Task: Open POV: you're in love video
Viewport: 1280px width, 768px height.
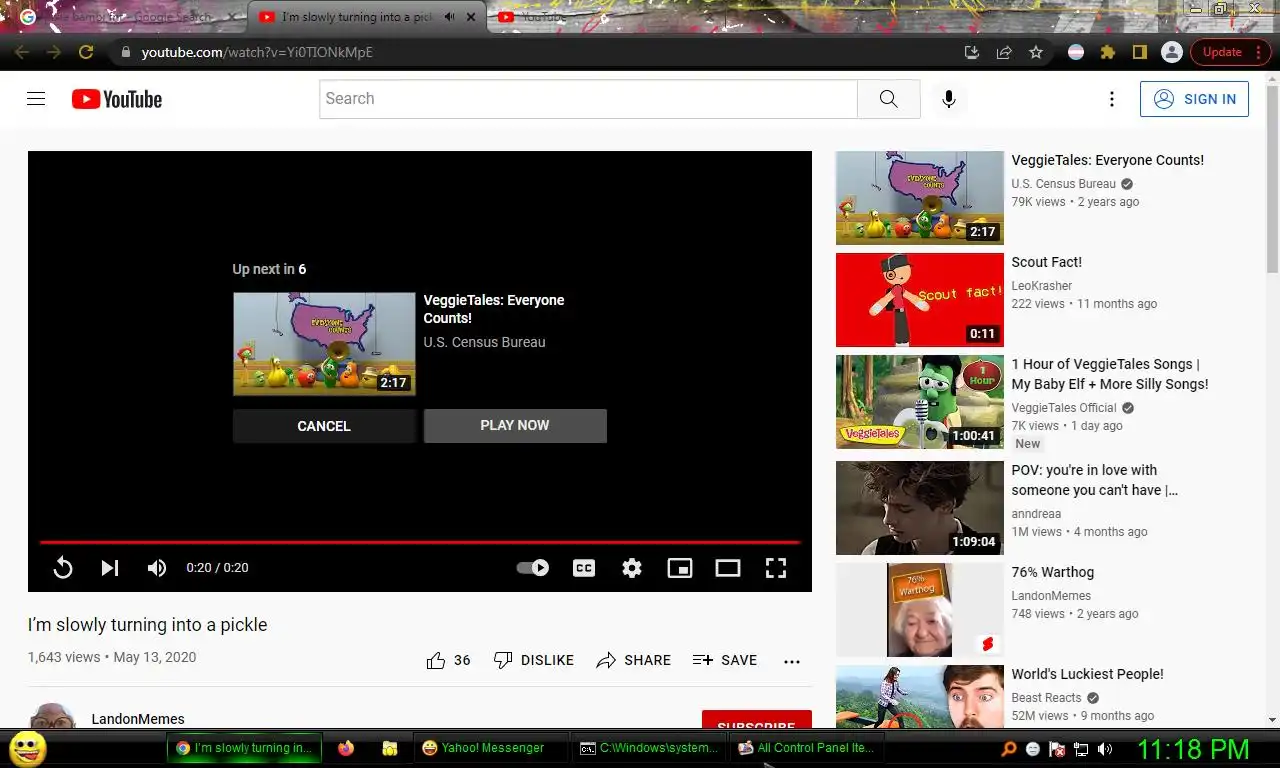Action: pos(1095,480)
